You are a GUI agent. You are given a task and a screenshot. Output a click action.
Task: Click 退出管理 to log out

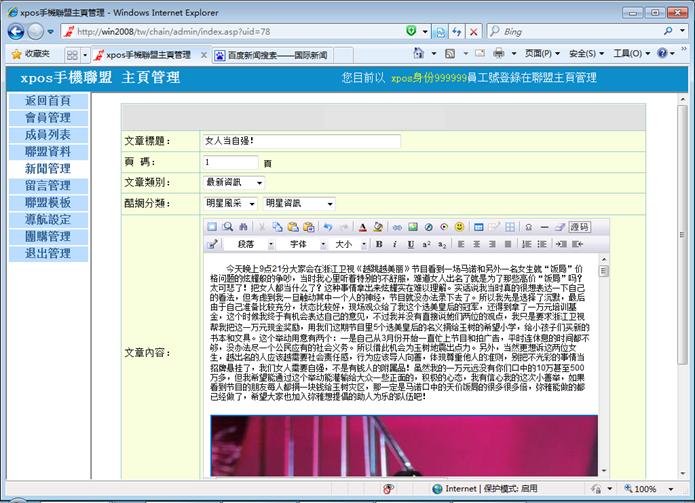pyautogui.click(x=47, y=254)
